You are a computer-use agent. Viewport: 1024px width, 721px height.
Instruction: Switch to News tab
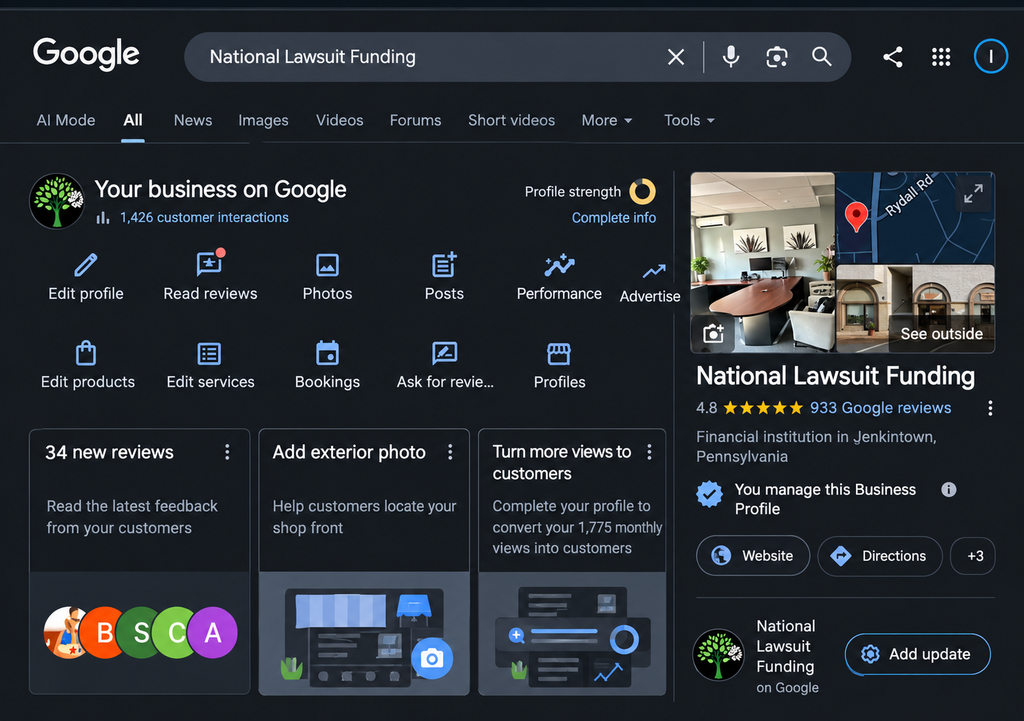[x=193, y=120]
